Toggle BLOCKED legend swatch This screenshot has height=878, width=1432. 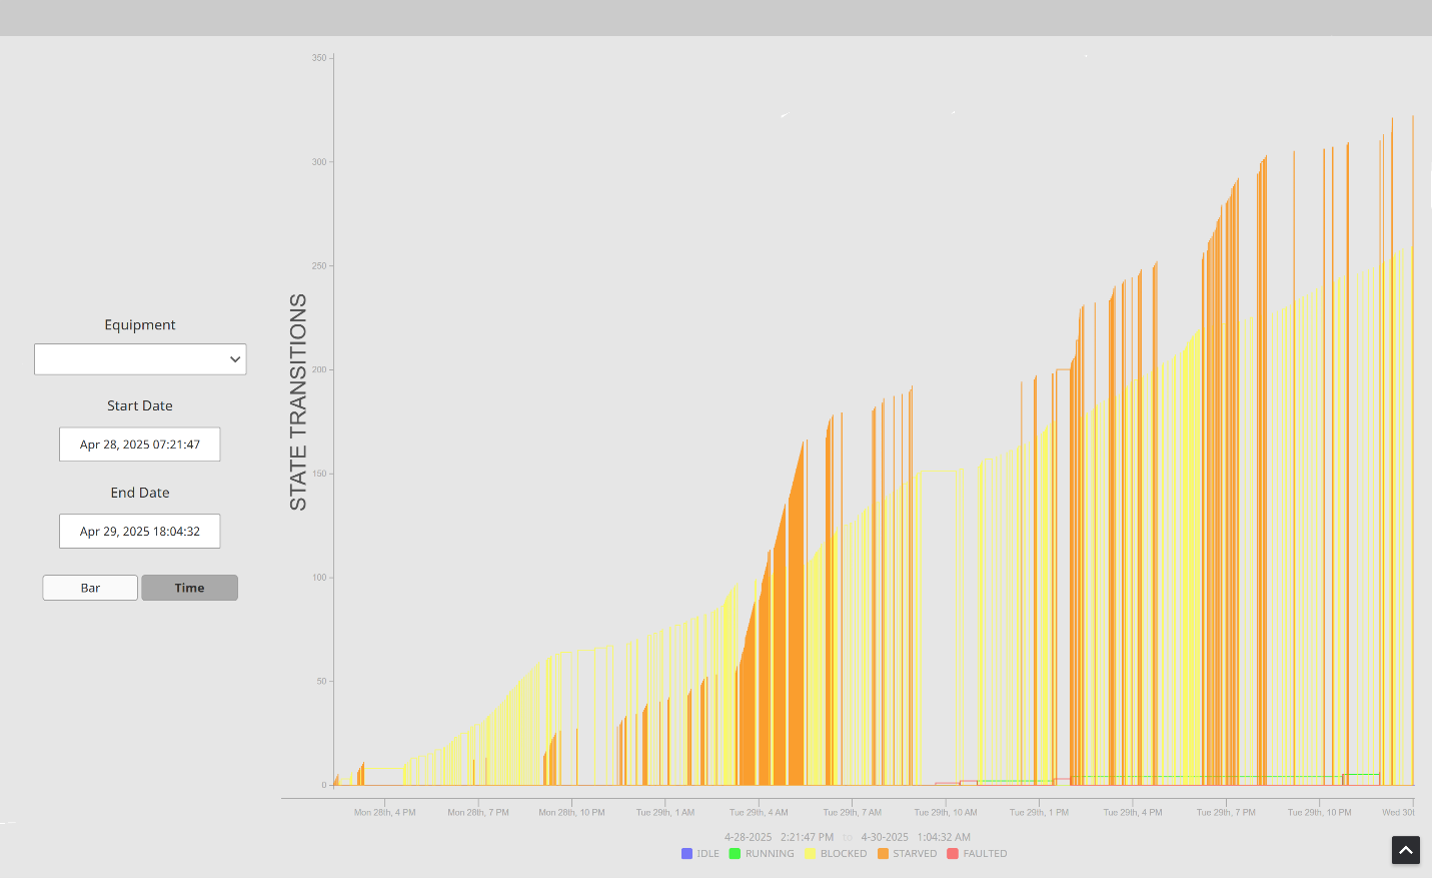pyautogui.click(x=810, y=854)
